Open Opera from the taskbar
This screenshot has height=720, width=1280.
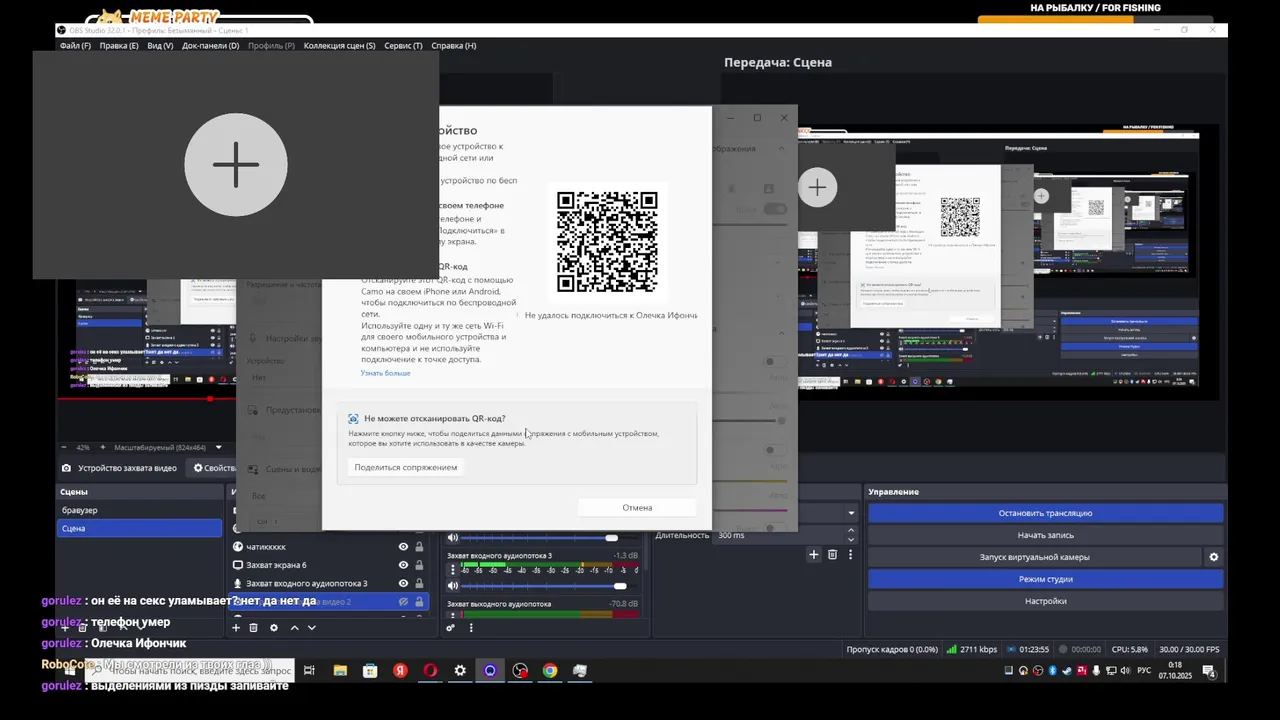pos(430,671)
